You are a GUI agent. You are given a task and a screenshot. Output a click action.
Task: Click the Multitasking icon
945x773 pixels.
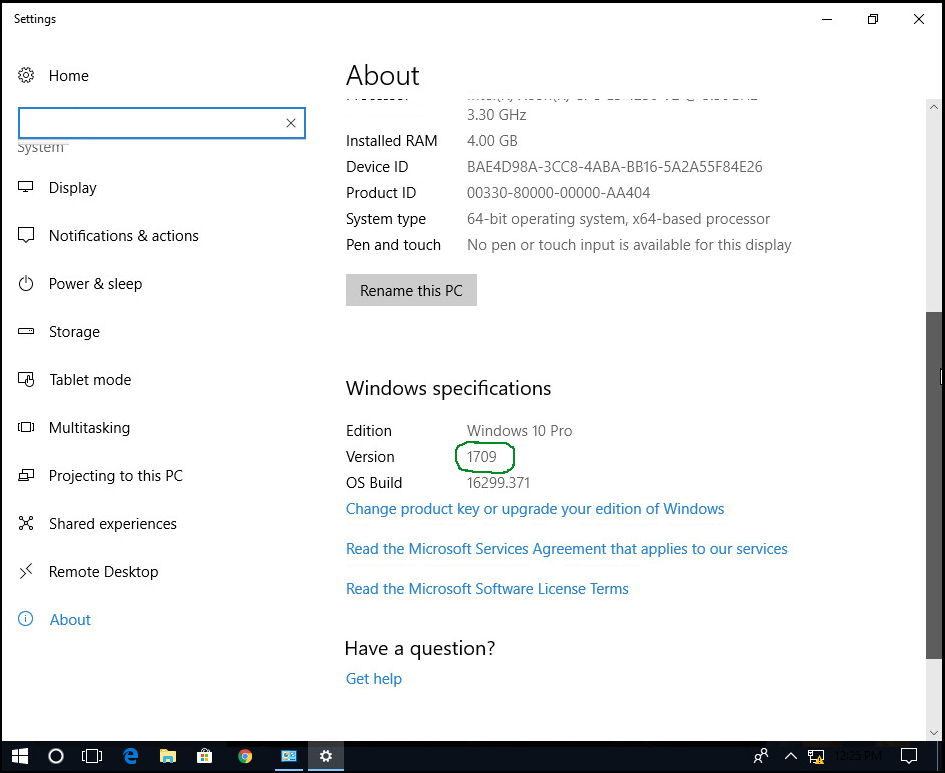pos(26,427)
